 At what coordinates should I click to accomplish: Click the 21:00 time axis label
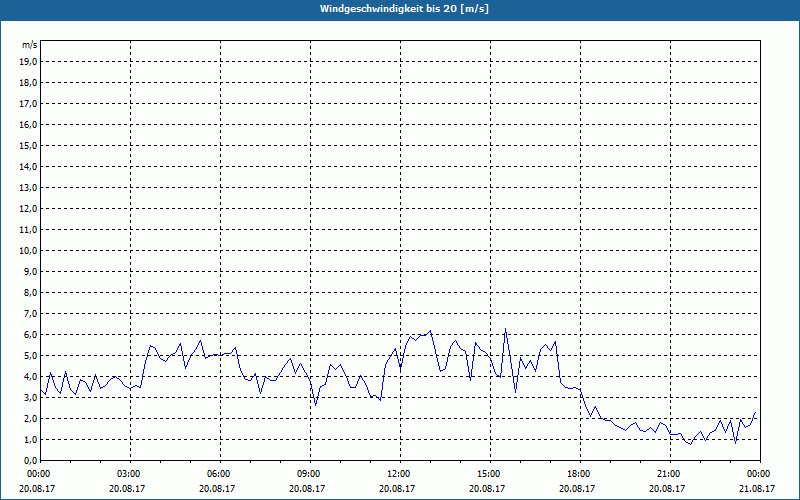tap(670, 474)
